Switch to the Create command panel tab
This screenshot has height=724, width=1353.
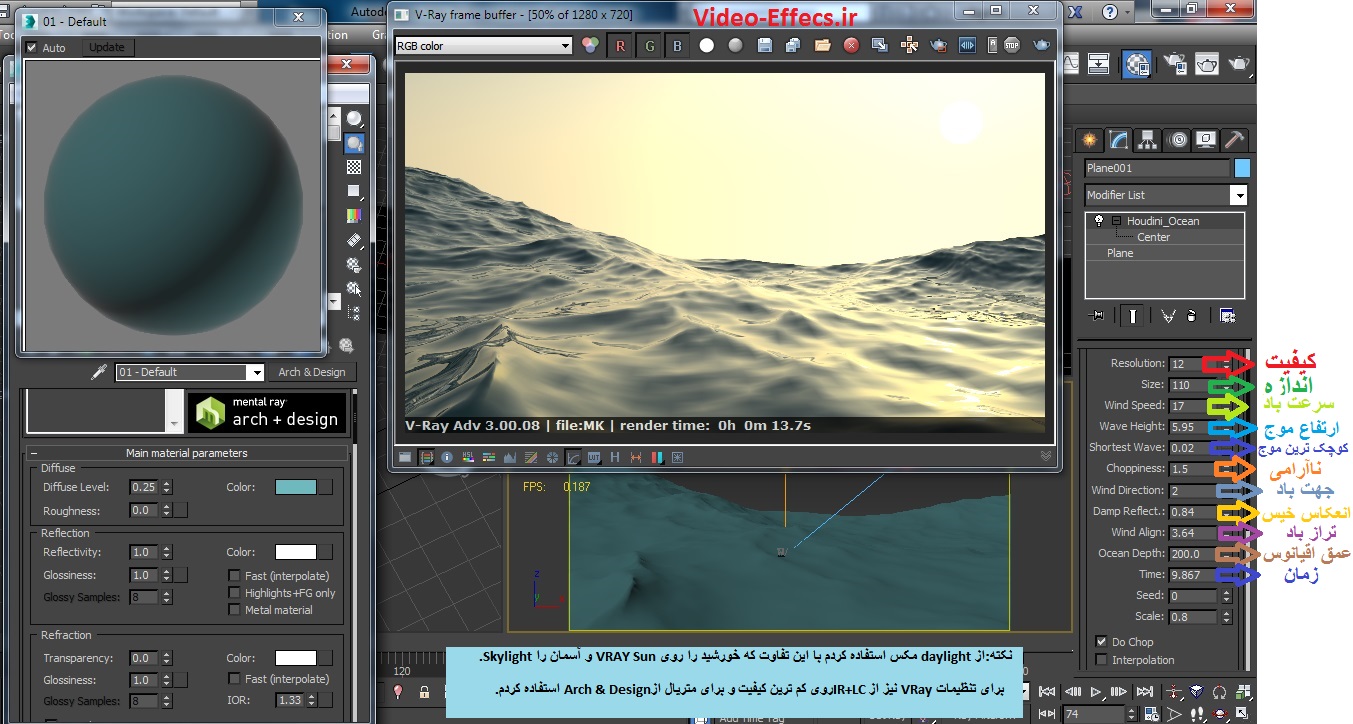coord(1089,139)
